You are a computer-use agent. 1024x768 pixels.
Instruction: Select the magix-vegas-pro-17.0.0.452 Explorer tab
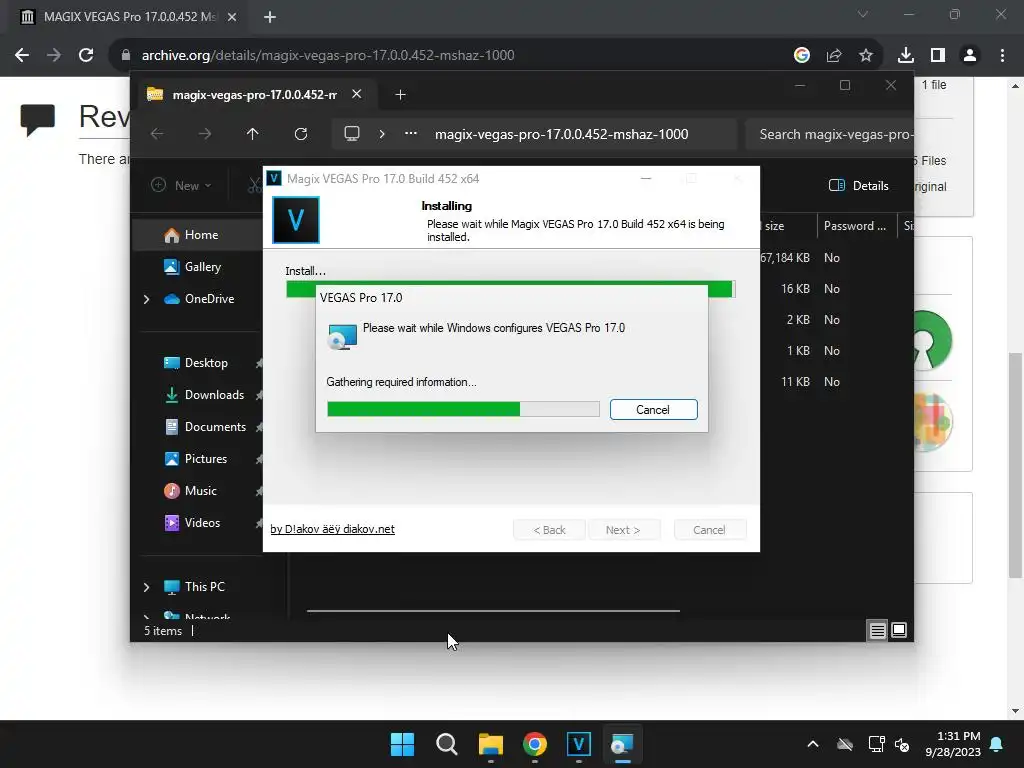tap(253, 95)
